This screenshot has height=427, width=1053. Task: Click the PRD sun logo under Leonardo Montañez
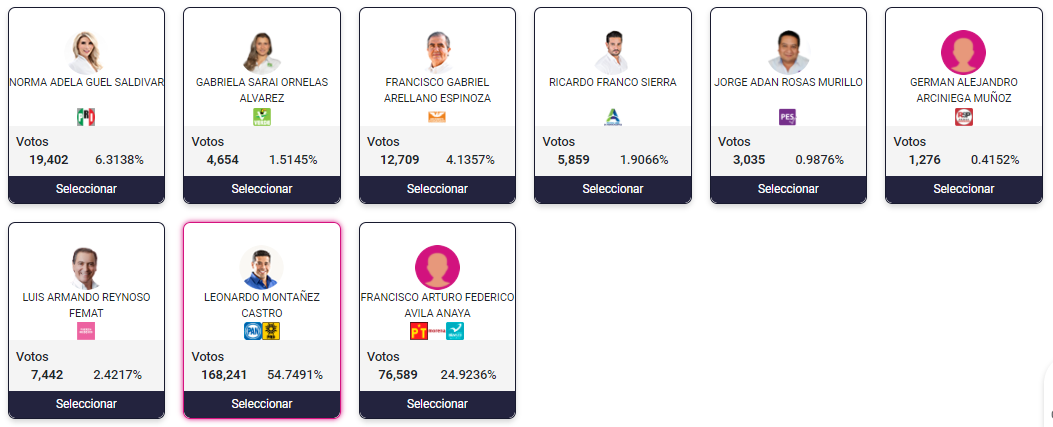click(271, 331)
